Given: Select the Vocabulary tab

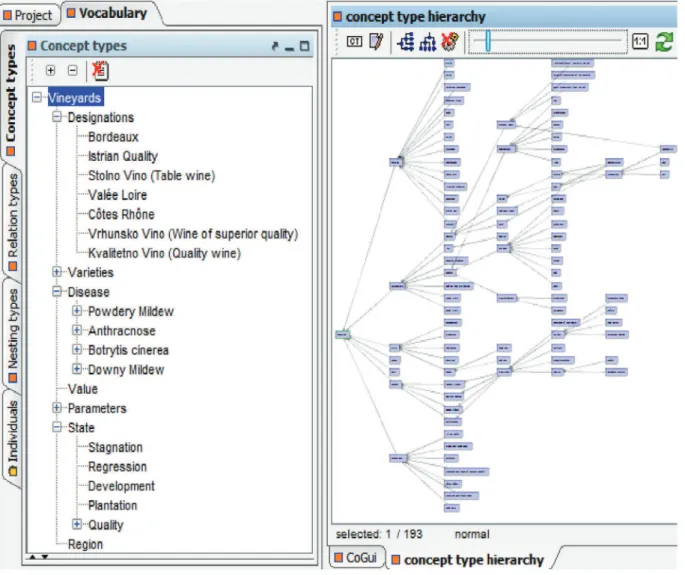Looking at the screenshot, I should point(107,14).
